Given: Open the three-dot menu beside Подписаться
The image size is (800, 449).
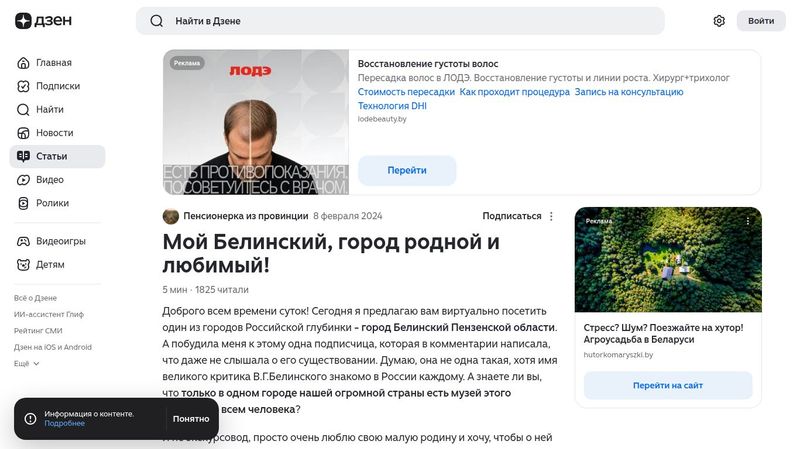Looking at the screenshot, I should click(551, 216).
